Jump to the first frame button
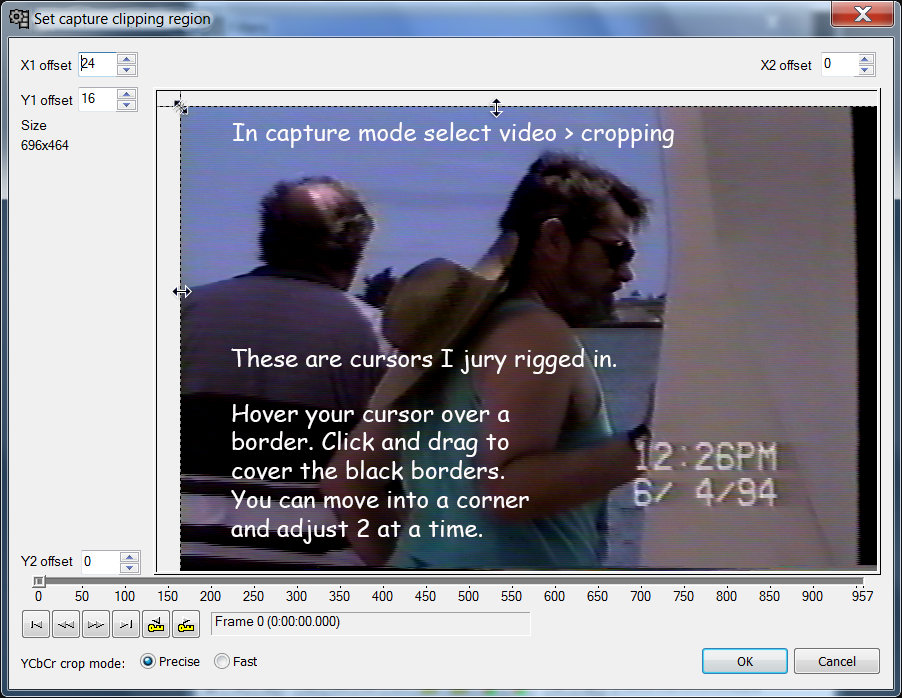This screenshot has height=698, width=902. pos(36,624)
